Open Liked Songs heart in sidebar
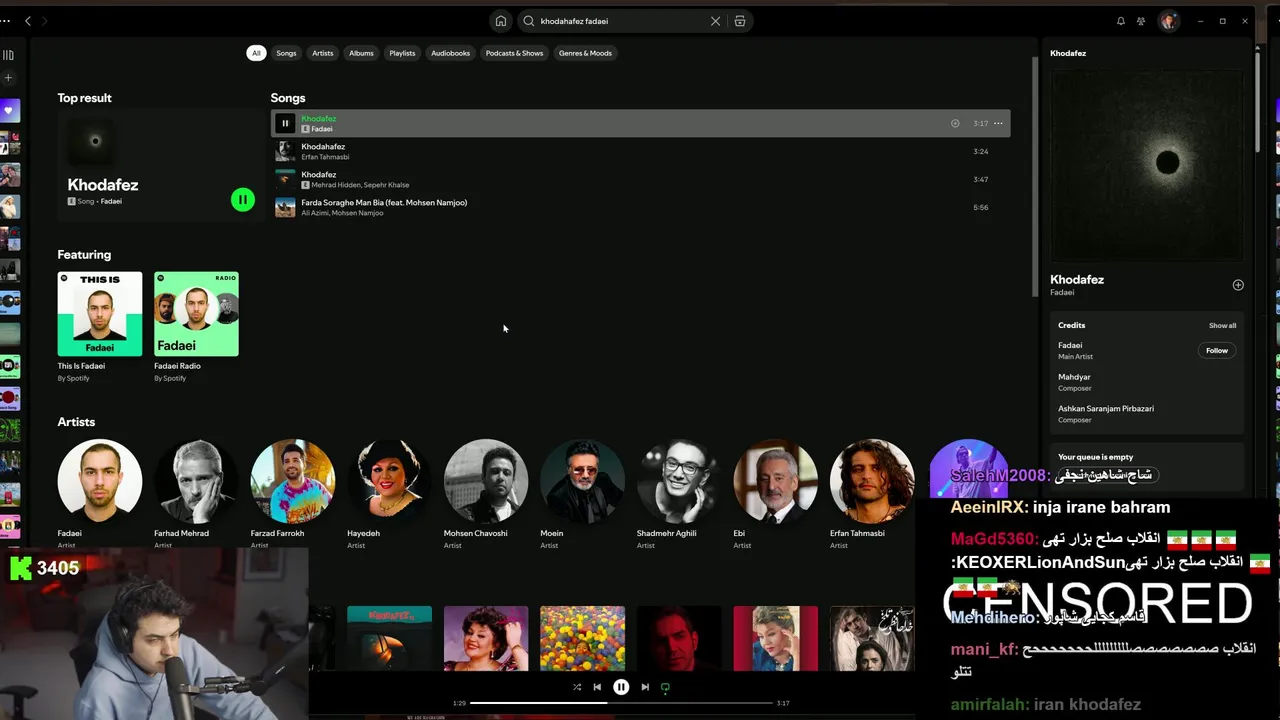1280x720 pixels. [x=9, y=110]
